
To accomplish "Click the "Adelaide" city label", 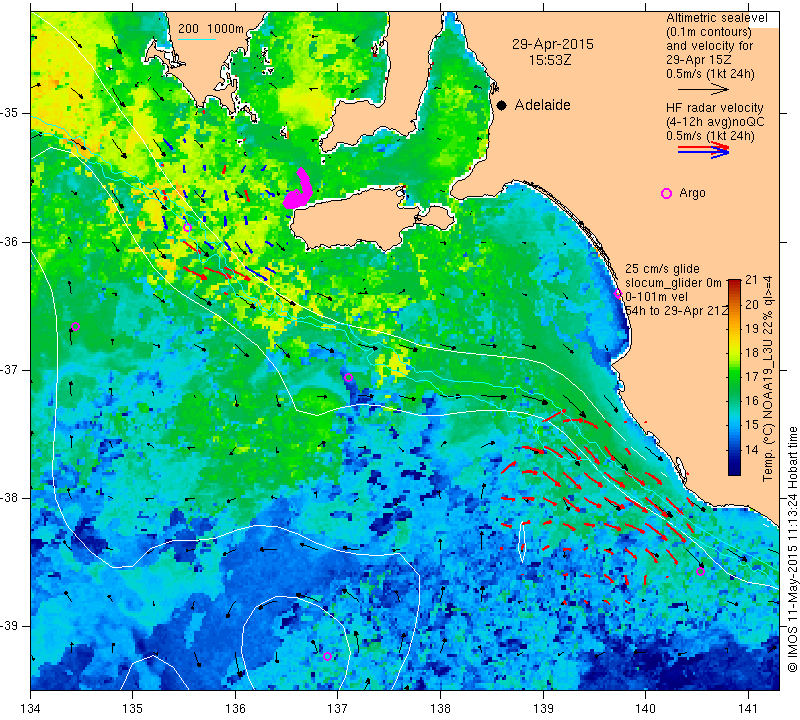I will coord(542,105).
